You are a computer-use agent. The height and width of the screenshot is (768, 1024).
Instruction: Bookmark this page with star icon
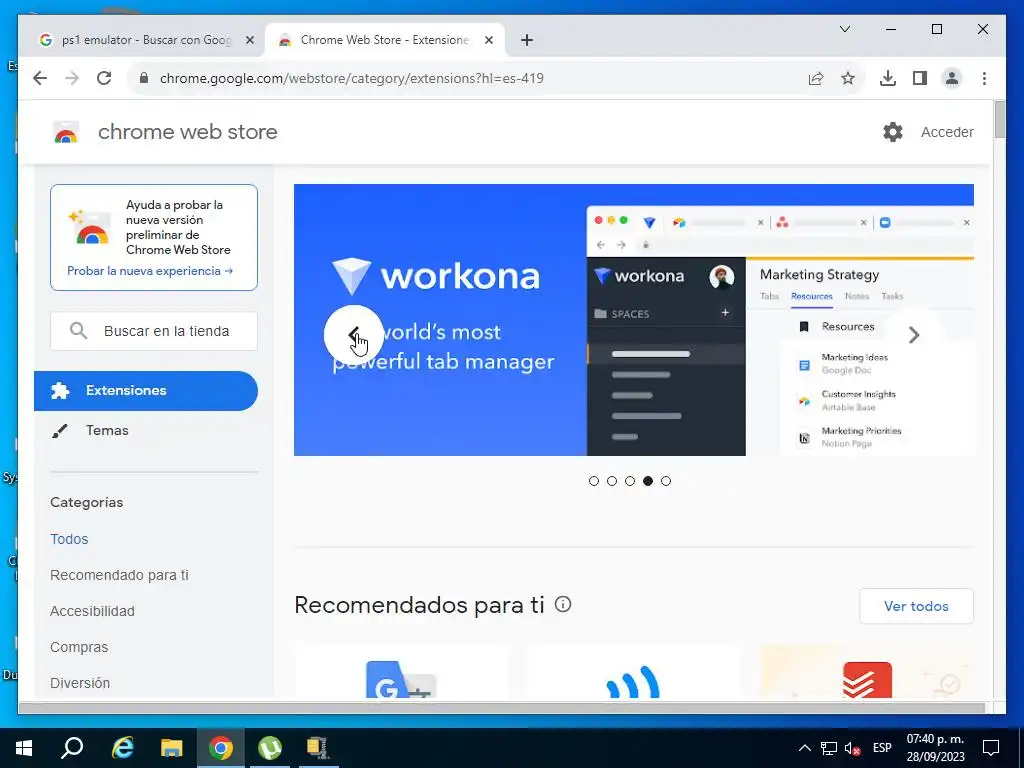[x=848, y=78]
